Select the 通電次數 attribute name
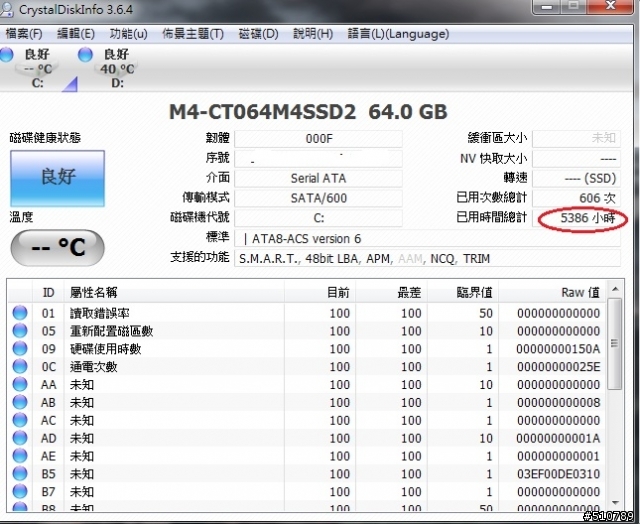Viewport: 640px width, 524px height. pyautogui.click(x=93, y=367)
